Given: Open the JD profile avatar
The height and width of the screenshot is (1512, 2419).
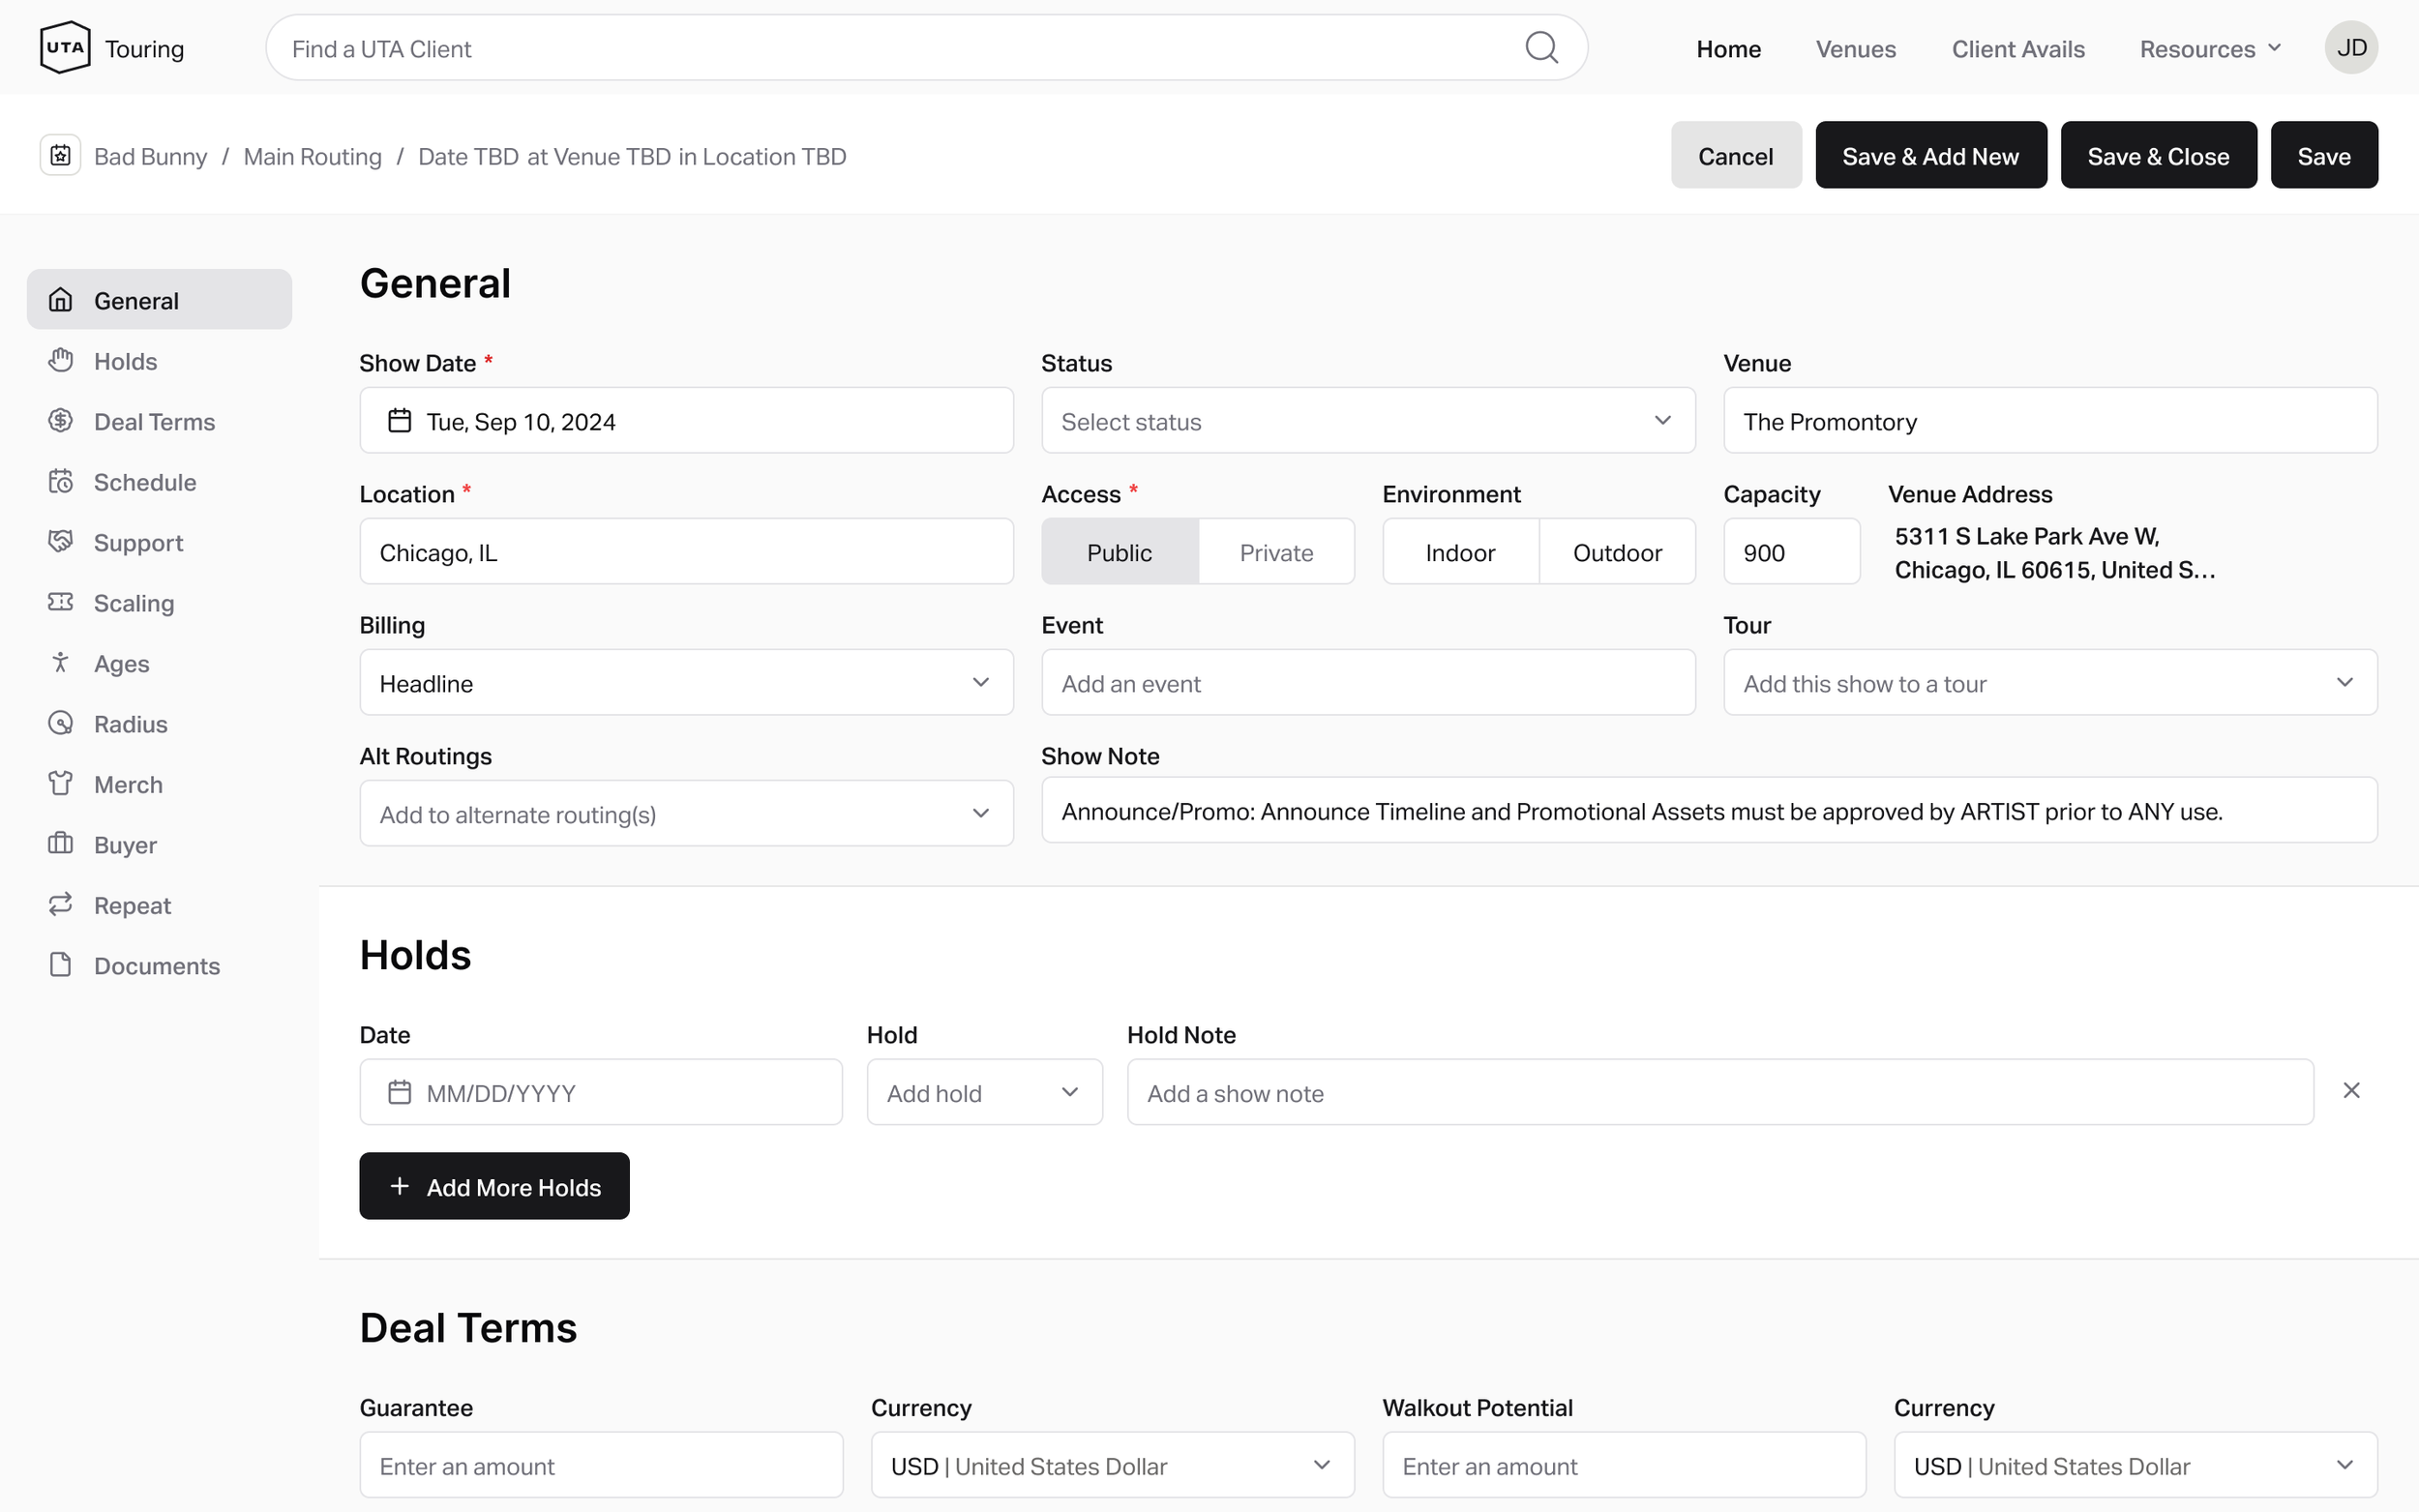Looking at the screenshot, I should (2351, 47).
